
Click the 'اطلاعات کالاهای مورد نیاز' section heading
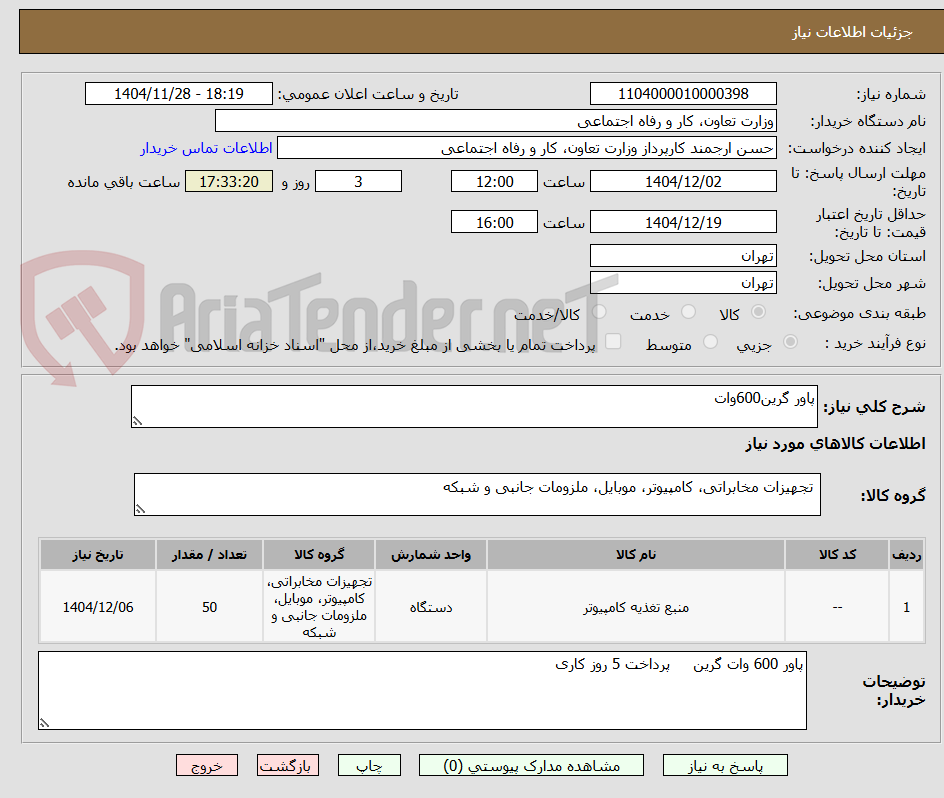click(835, 444)
